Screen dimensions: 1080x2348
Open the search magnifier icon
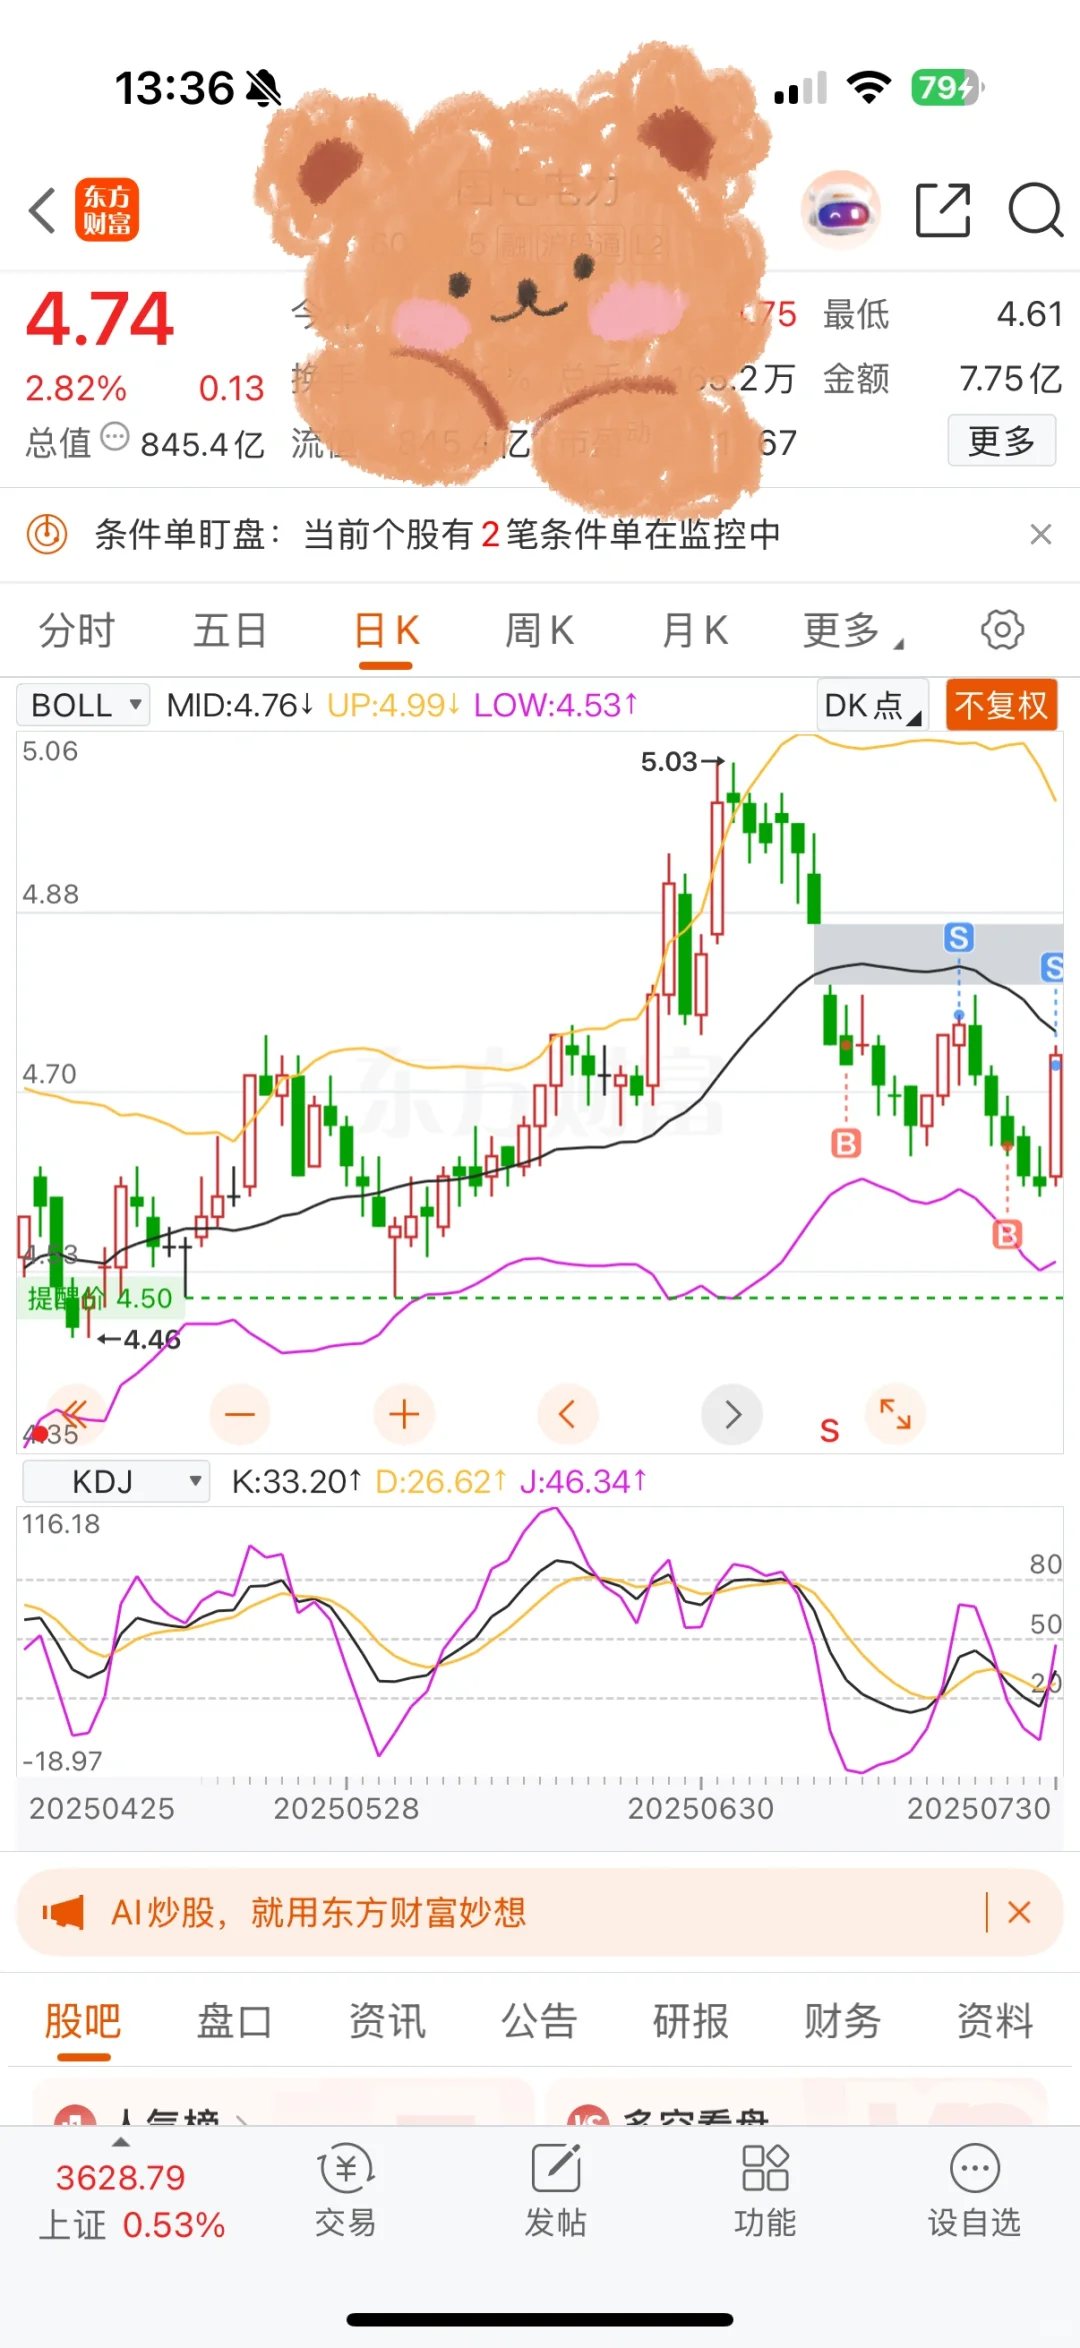tap(1035, 210)
